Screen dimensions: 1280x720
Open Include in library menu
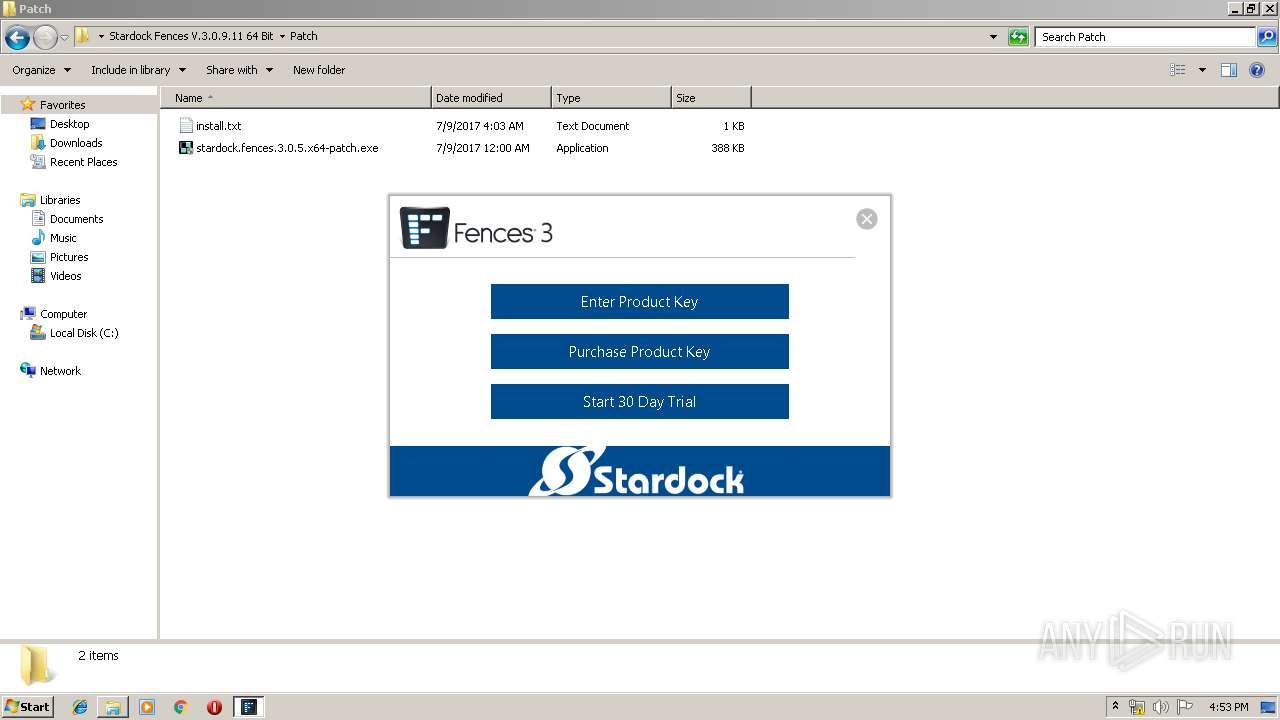[x=138, y=70]
